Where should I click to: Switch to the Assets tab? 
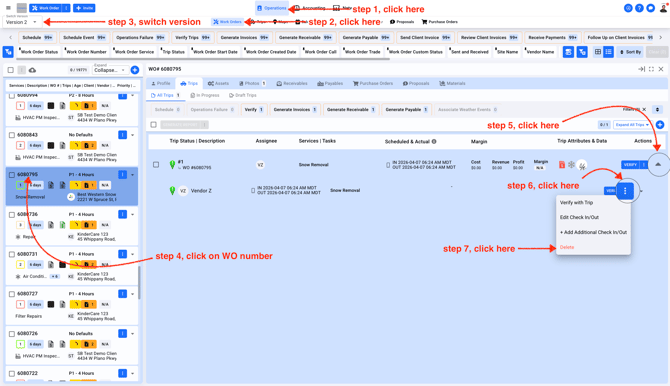click(x=218, y=83)
